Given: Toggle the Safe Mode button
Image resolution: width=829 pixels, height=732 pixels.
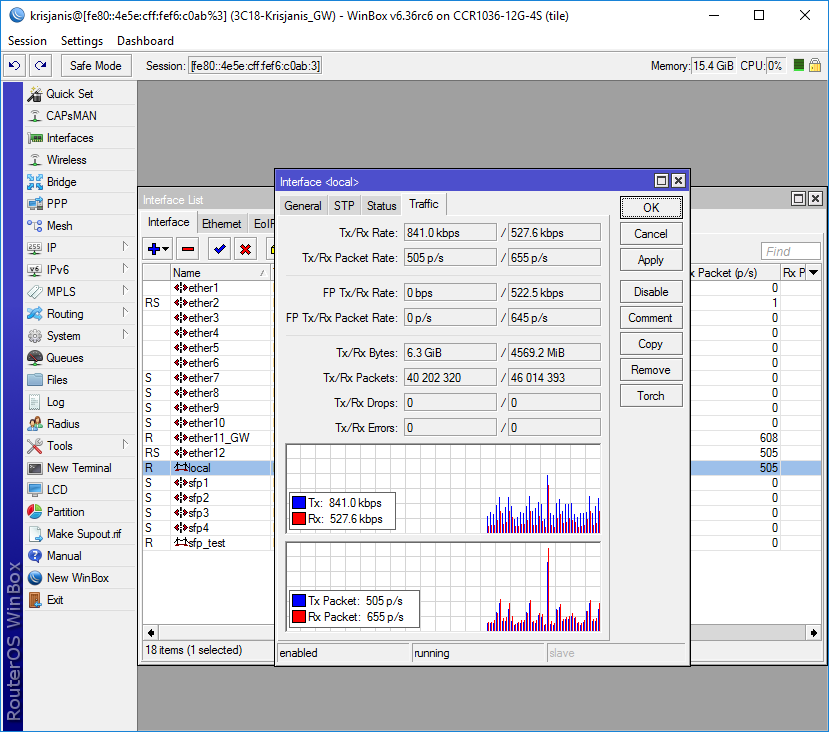Looking at the screenshot, I should 96,66.
